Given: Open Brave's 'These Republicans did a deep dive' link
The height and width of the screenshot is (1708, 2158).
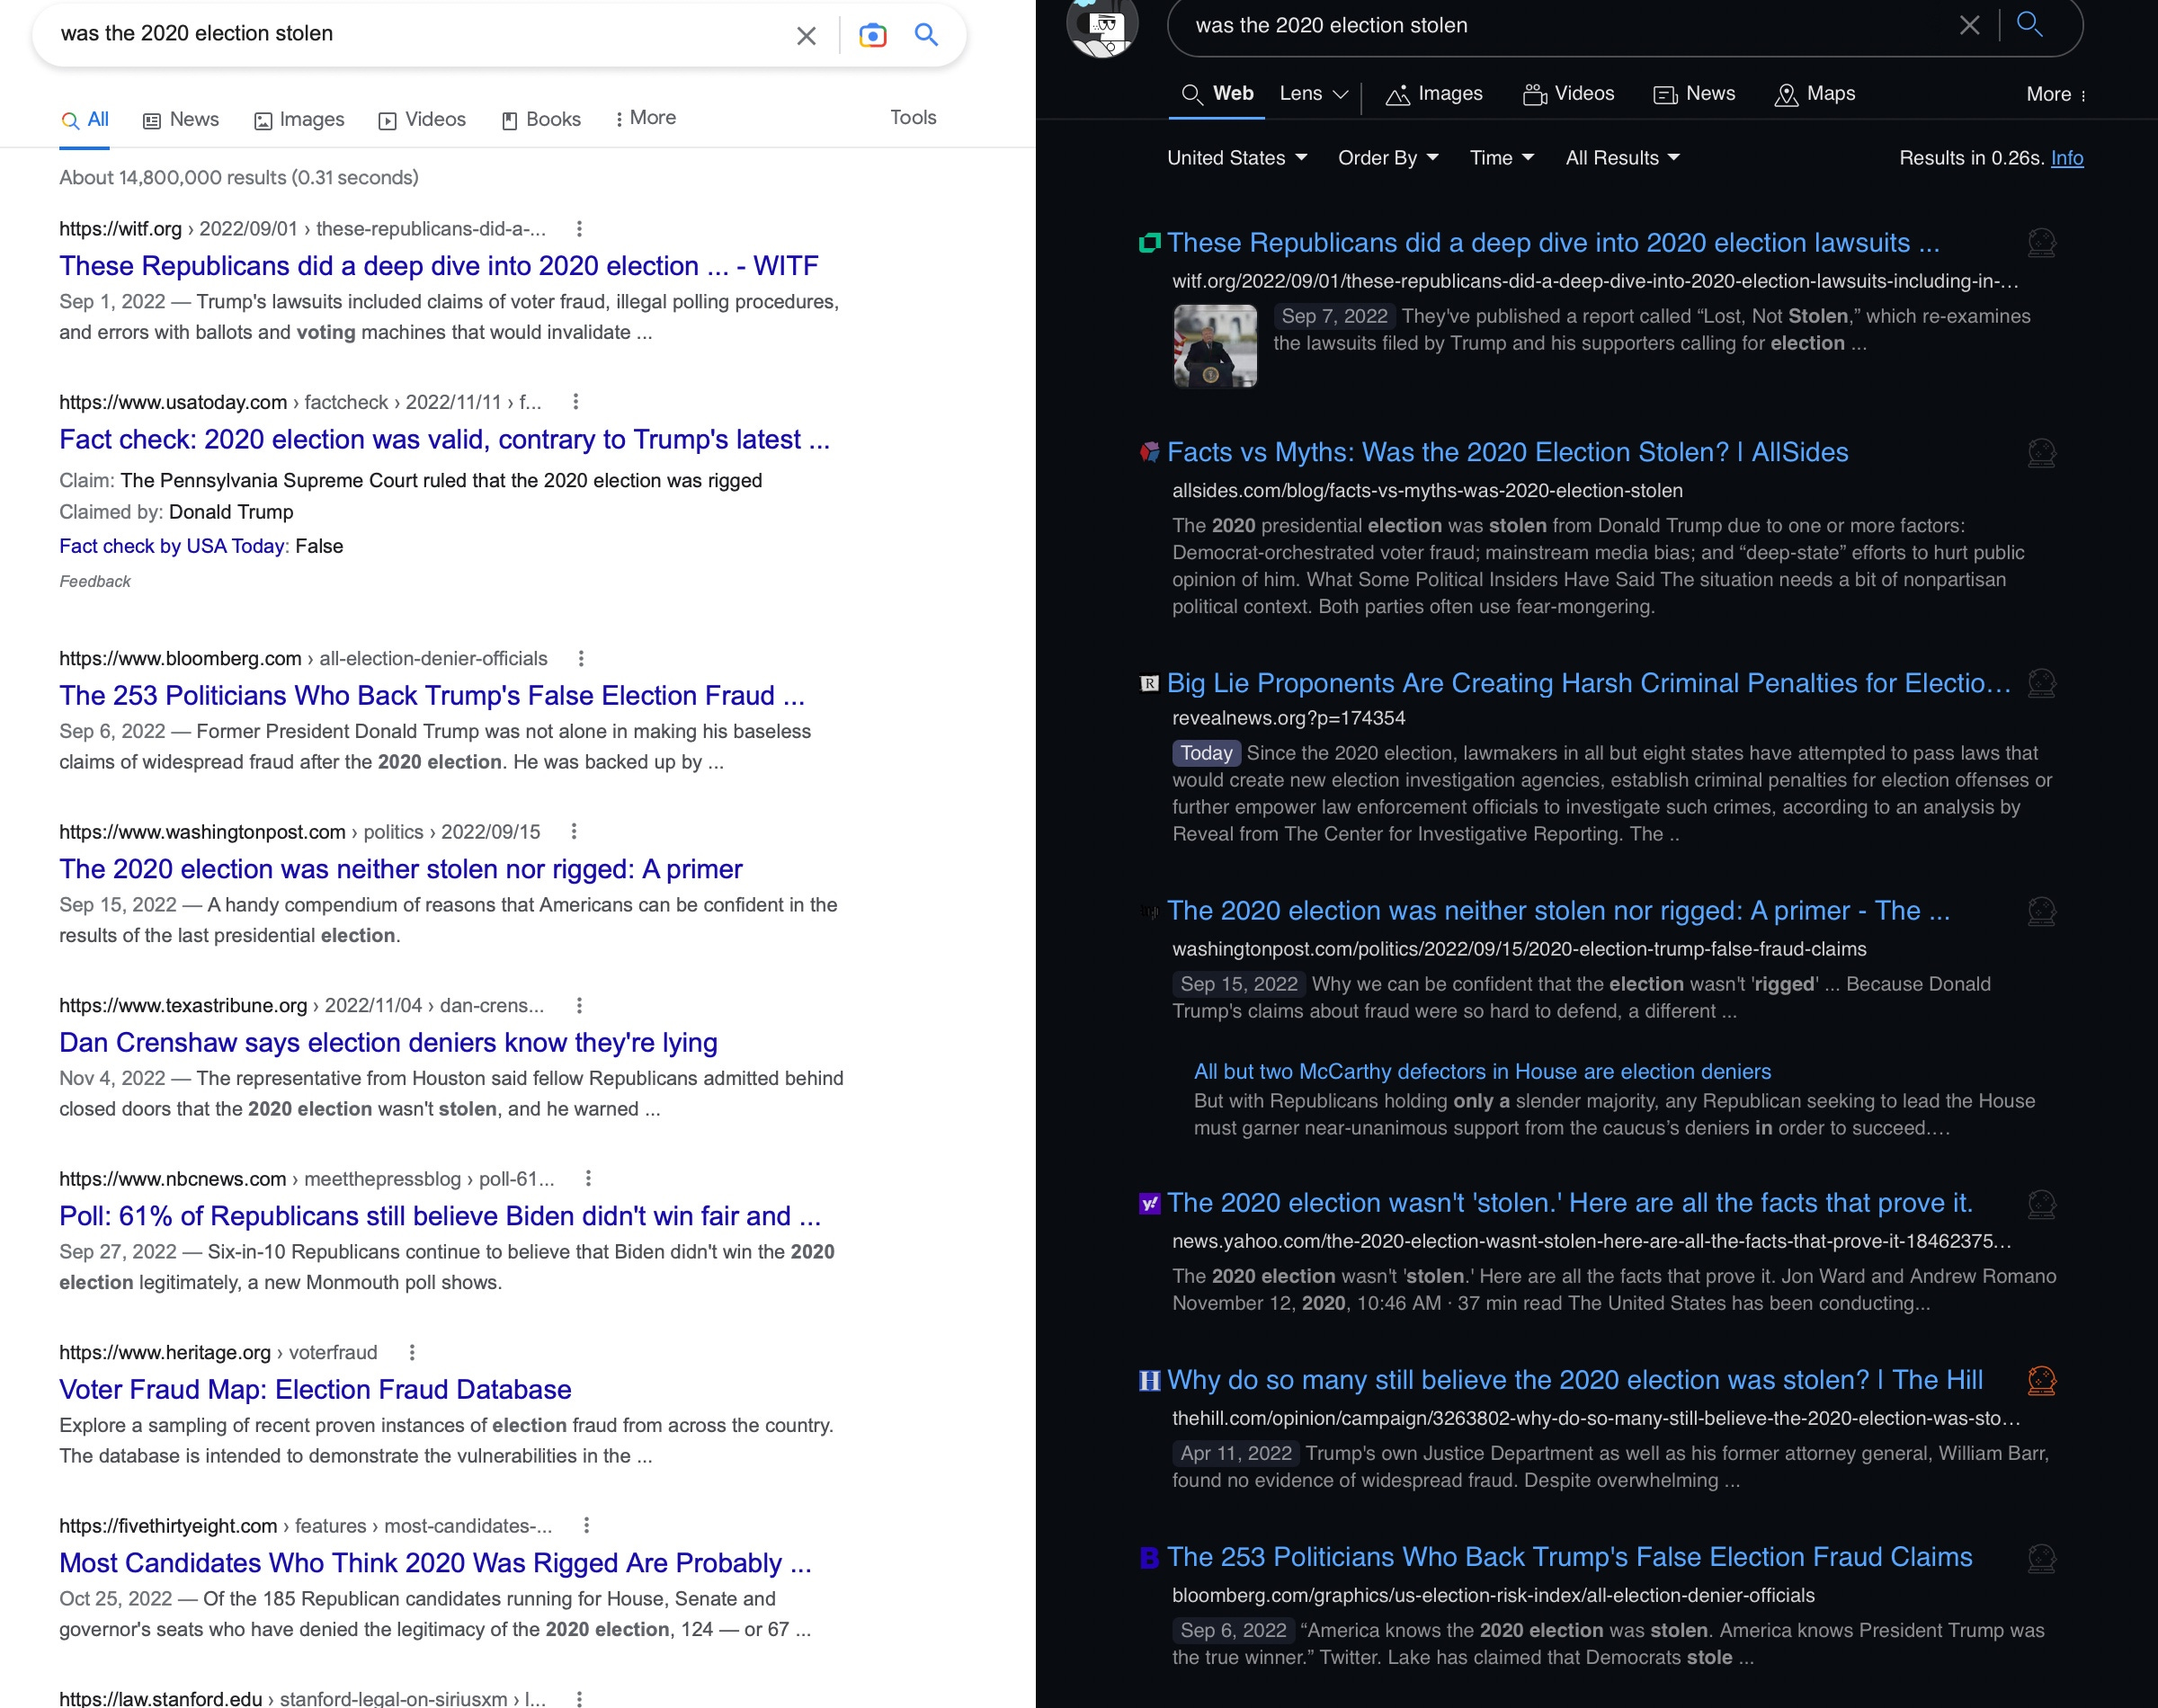Looking at the screenshot, I should pyautogui.click(x=1553, y=243).
